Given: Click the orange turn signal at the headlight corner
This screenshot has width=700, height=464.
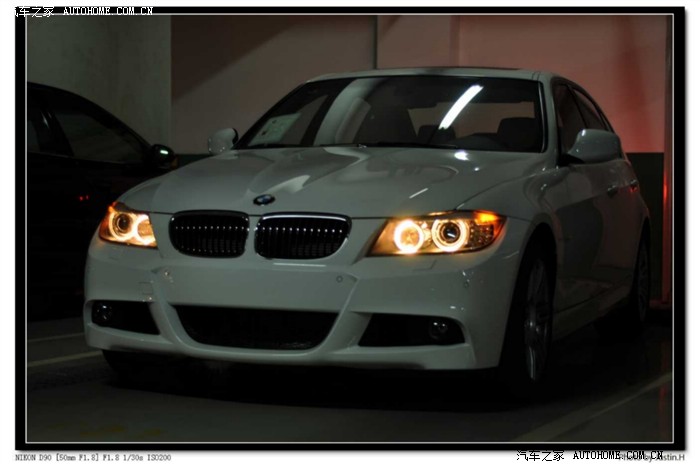Looking at the screenshot, I should click(x=489, y=217).
